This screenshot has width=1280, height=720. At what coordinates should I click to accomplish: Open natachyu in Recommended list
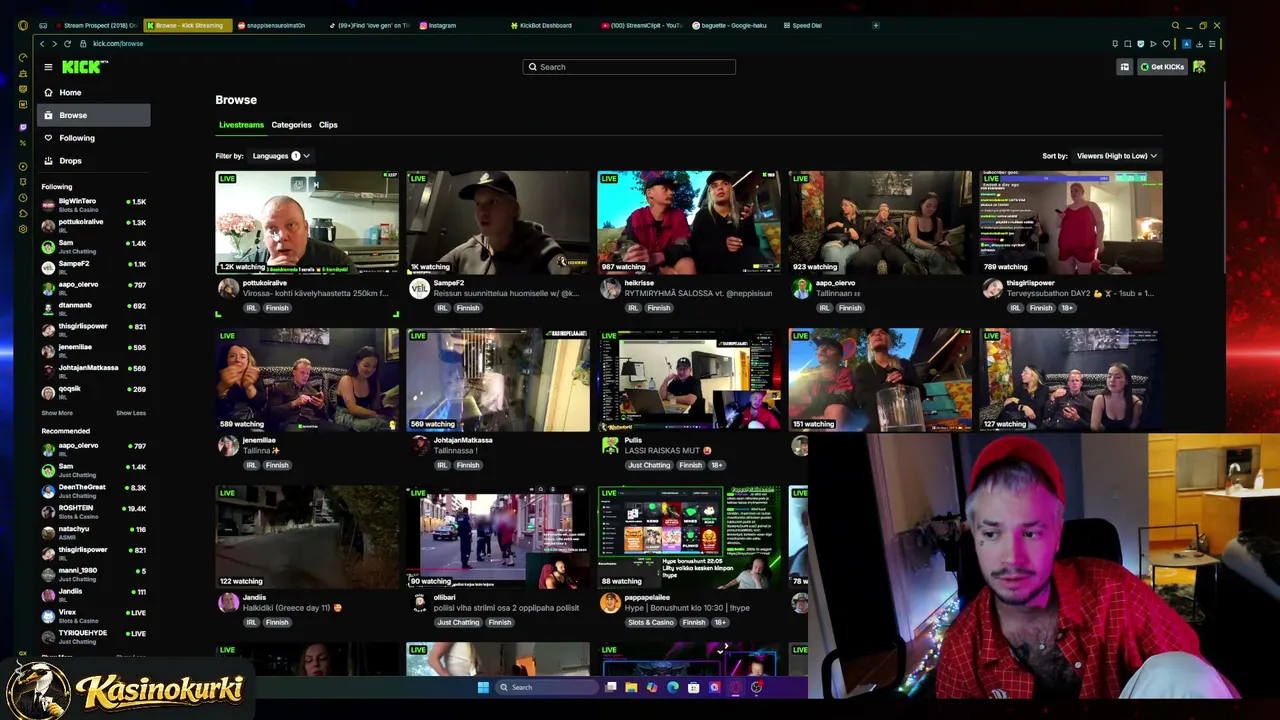(94, 531)
